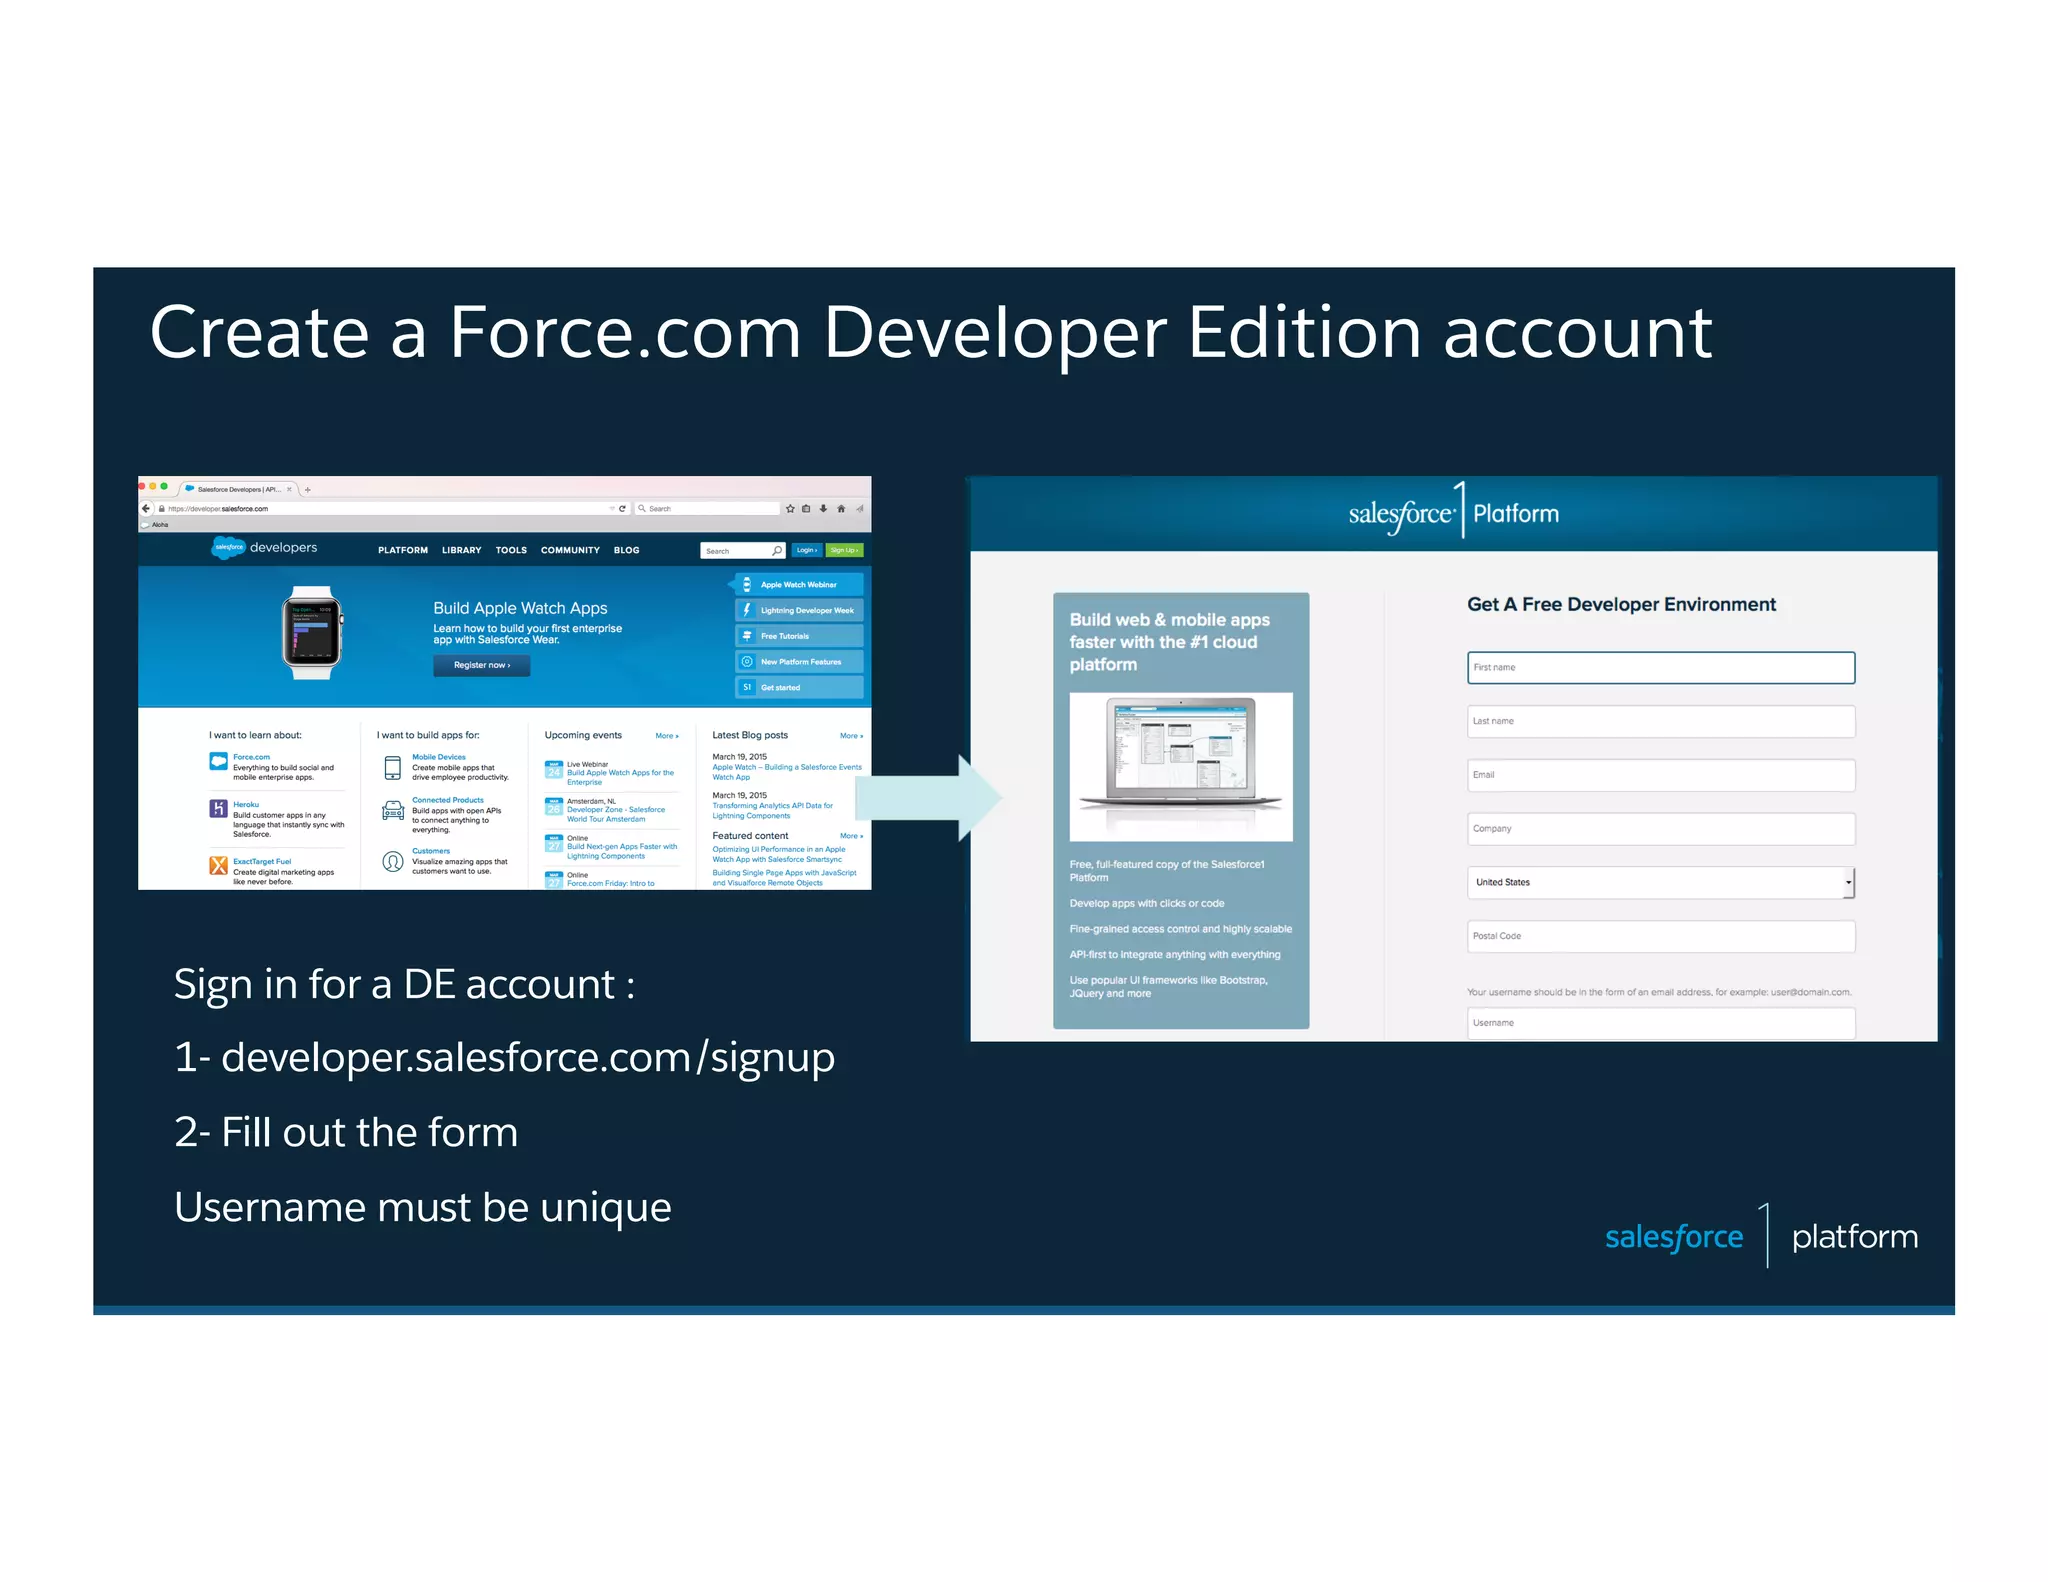Click the Salesforce developers cloud logo

click(x=229, y=547)
